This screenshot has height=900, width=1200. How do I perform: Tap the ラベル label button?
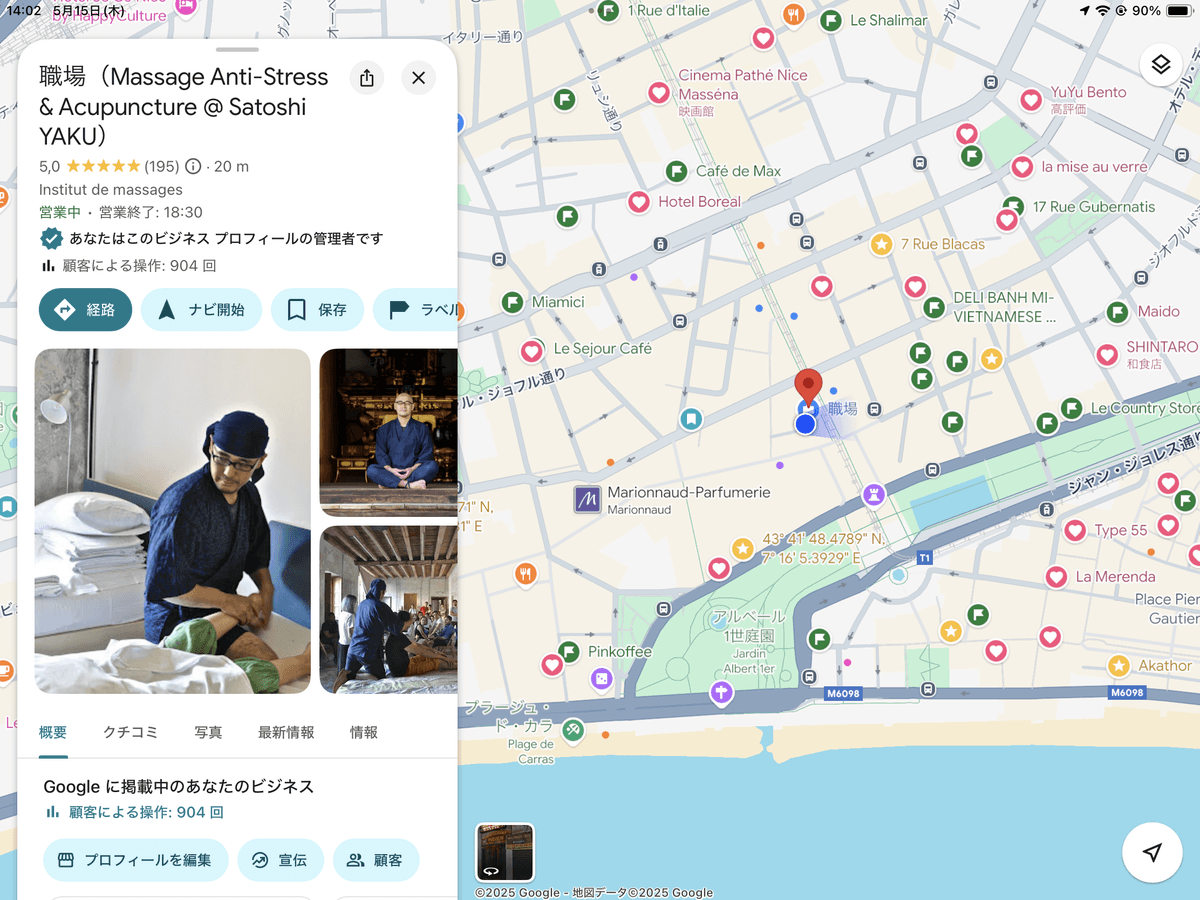click(x=416, y=310)
